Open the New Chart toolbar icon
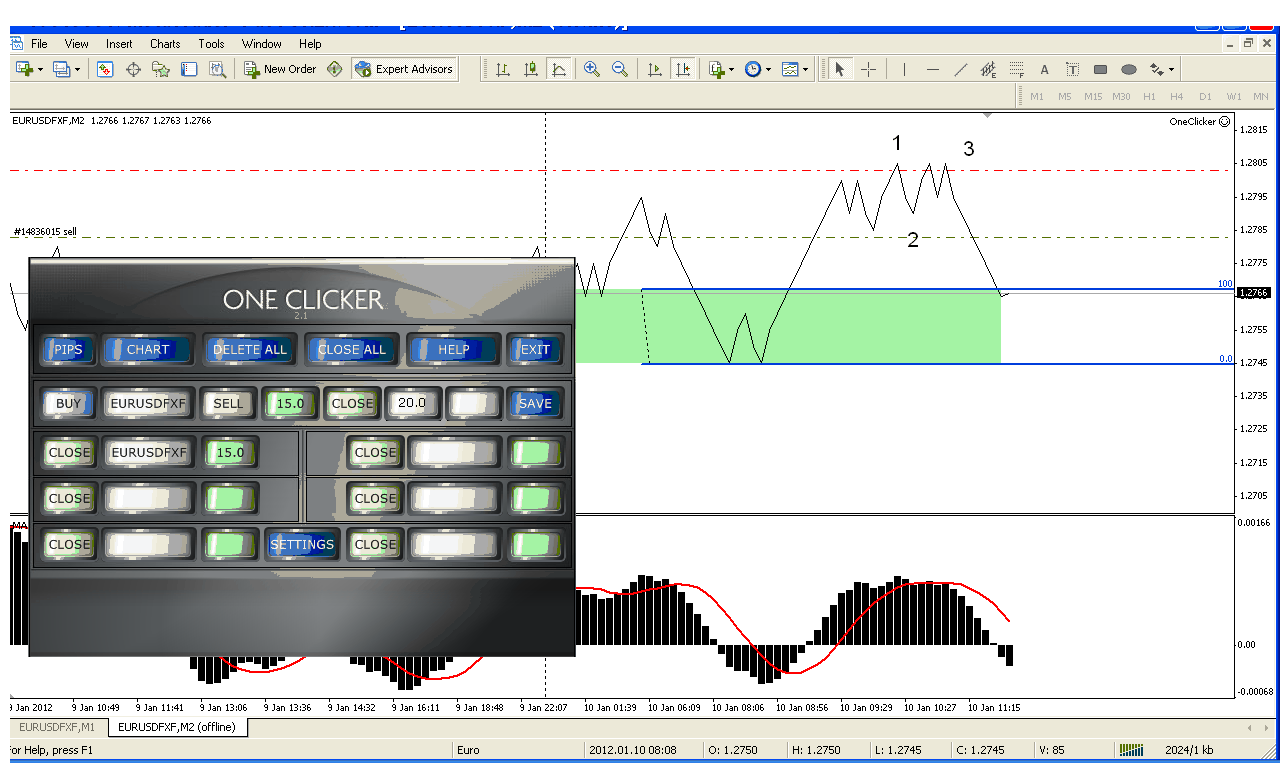The image size is (1280, 763). click(23, 69)
